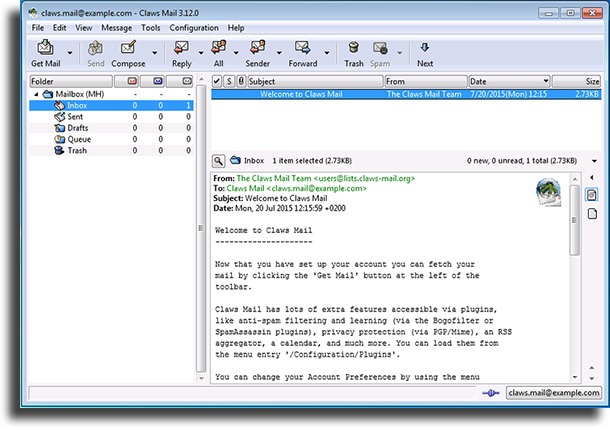Open the Get Mail dropdown arrow
Screen dimensions: 610x430
[70, 53]
